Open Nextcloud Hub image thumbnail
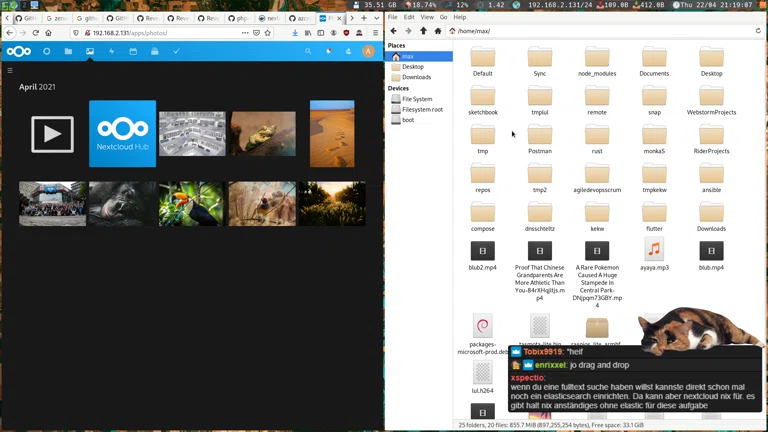 [x=122, y=134]
